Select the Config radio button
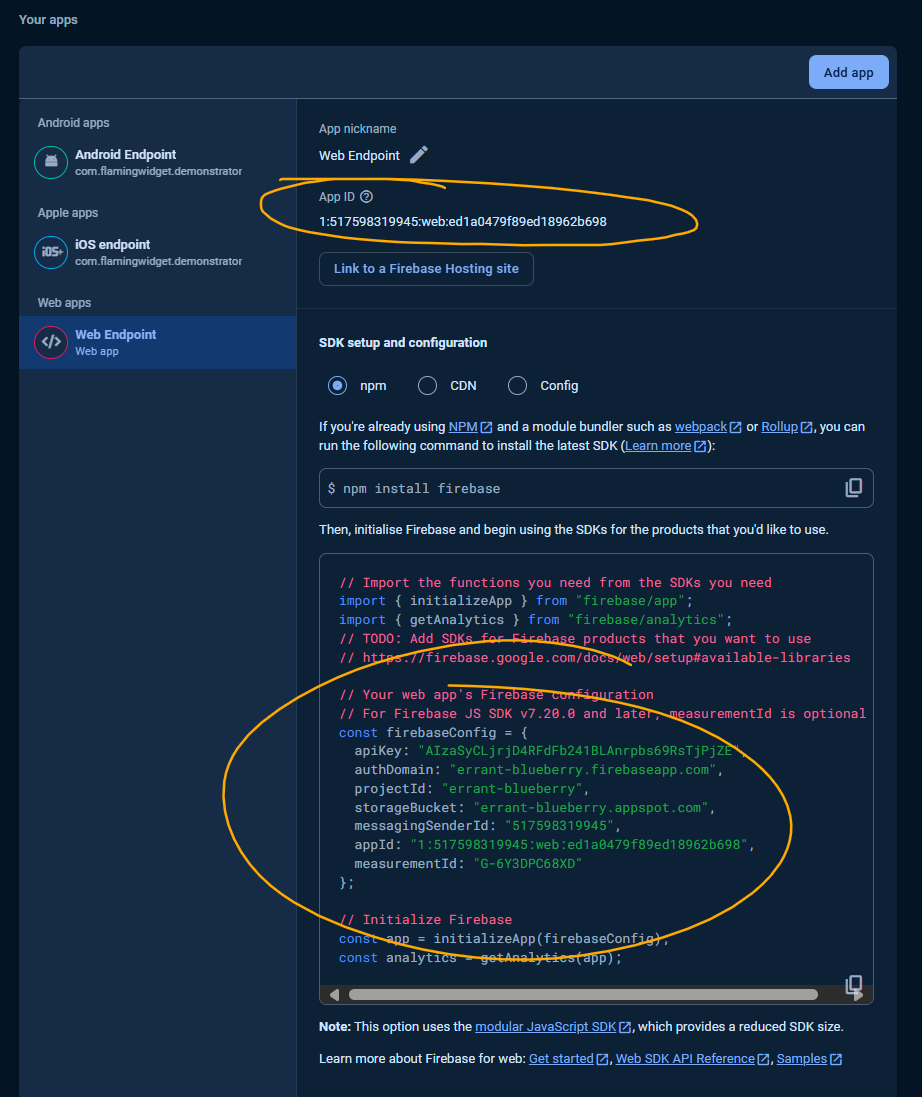This screenshot has width=922, height=1097. coord(517,385)
